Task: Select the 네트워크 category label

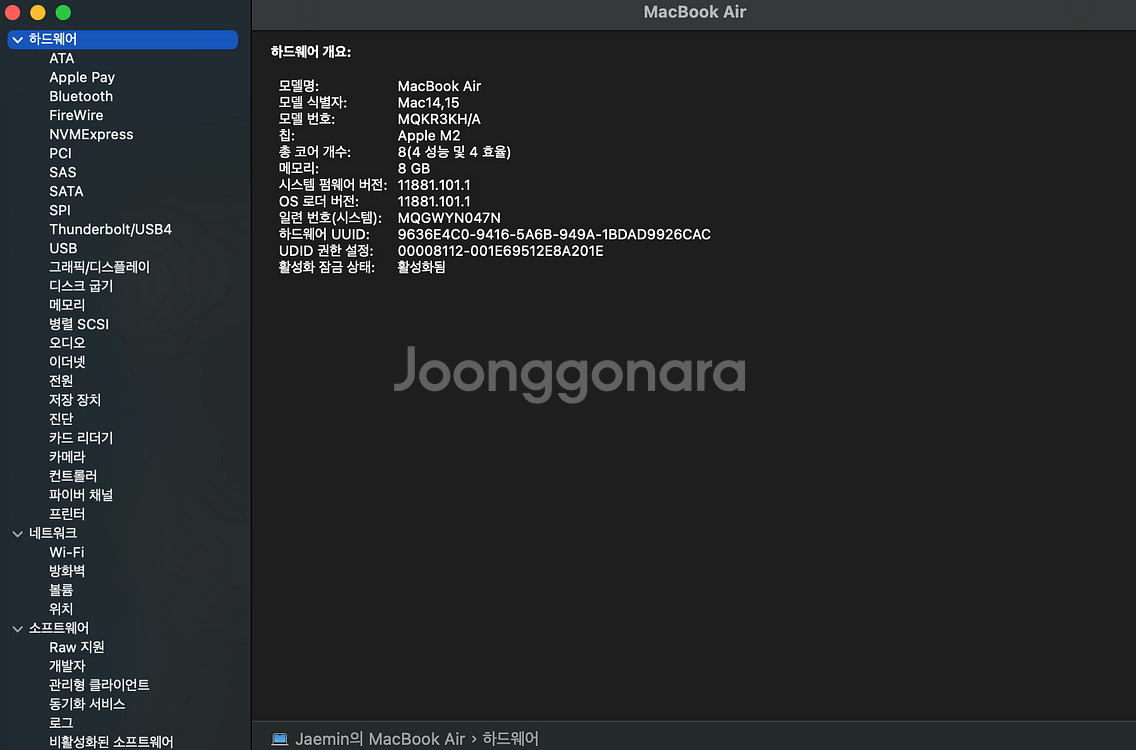Action: click(x=53, y=533)
